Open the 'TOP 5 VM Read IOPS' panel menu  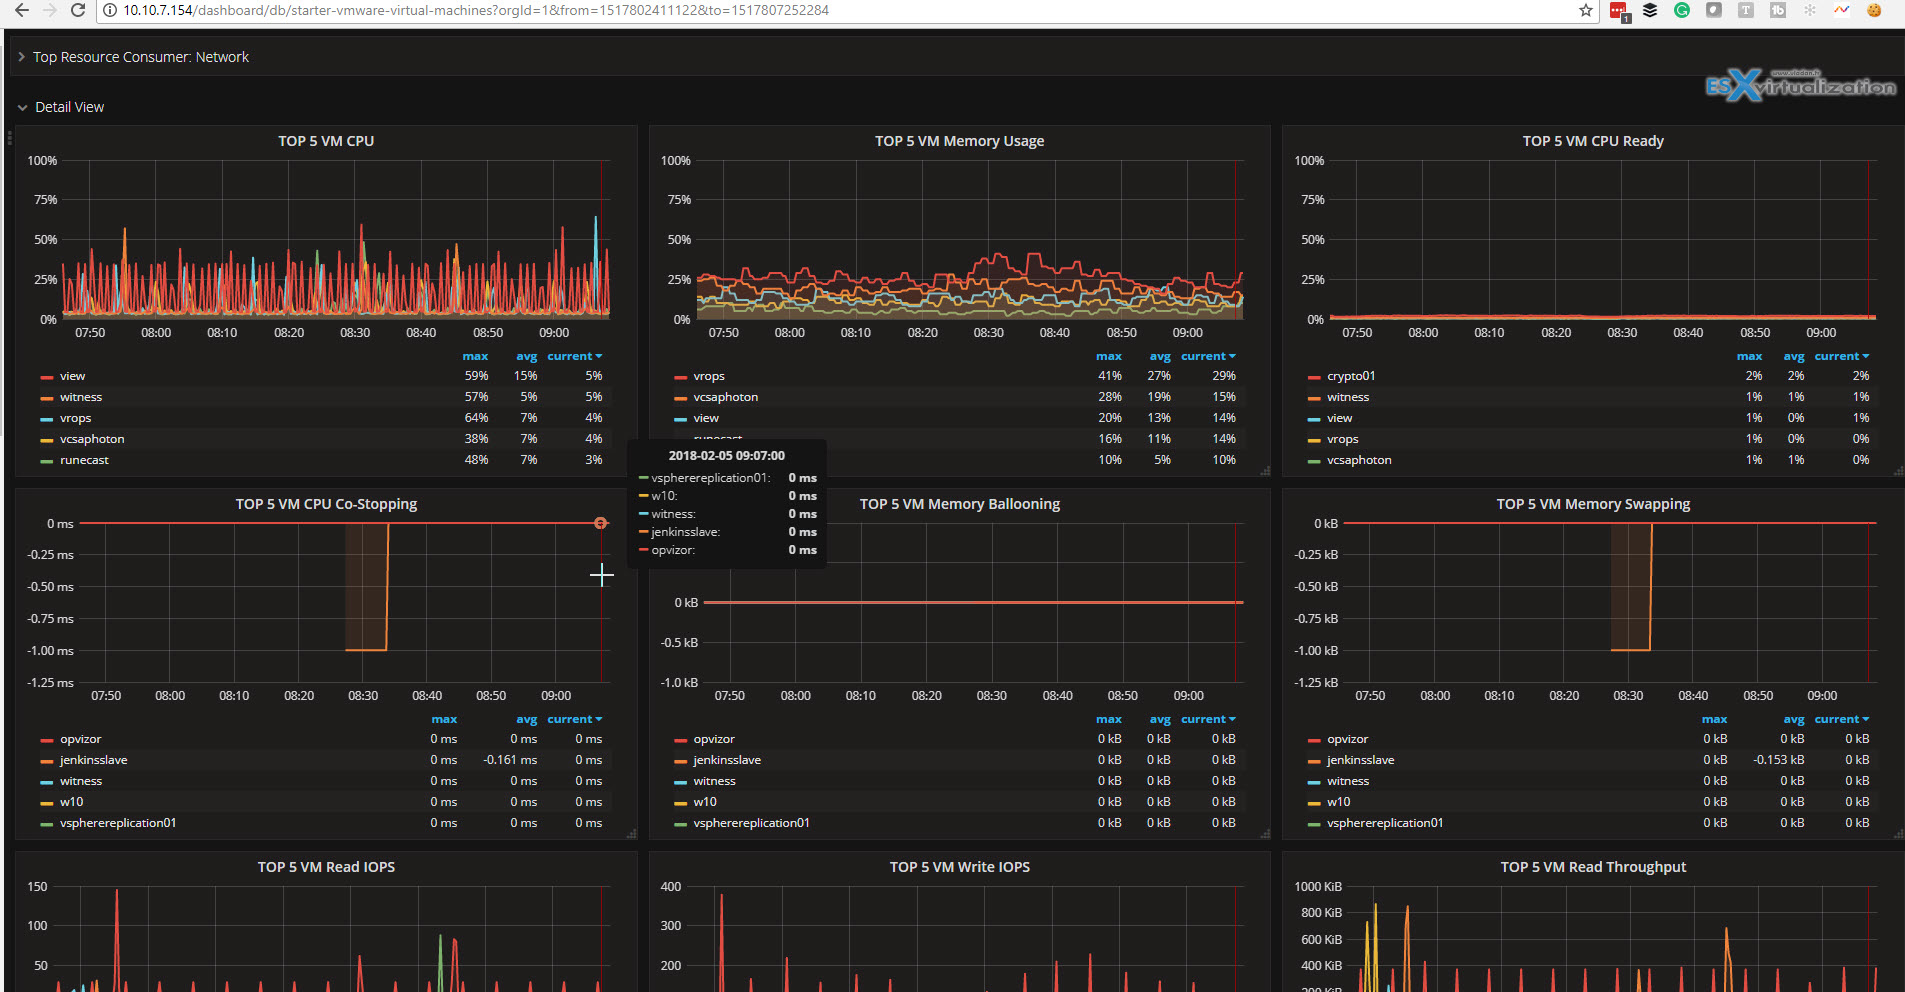[x=326, y=867]
